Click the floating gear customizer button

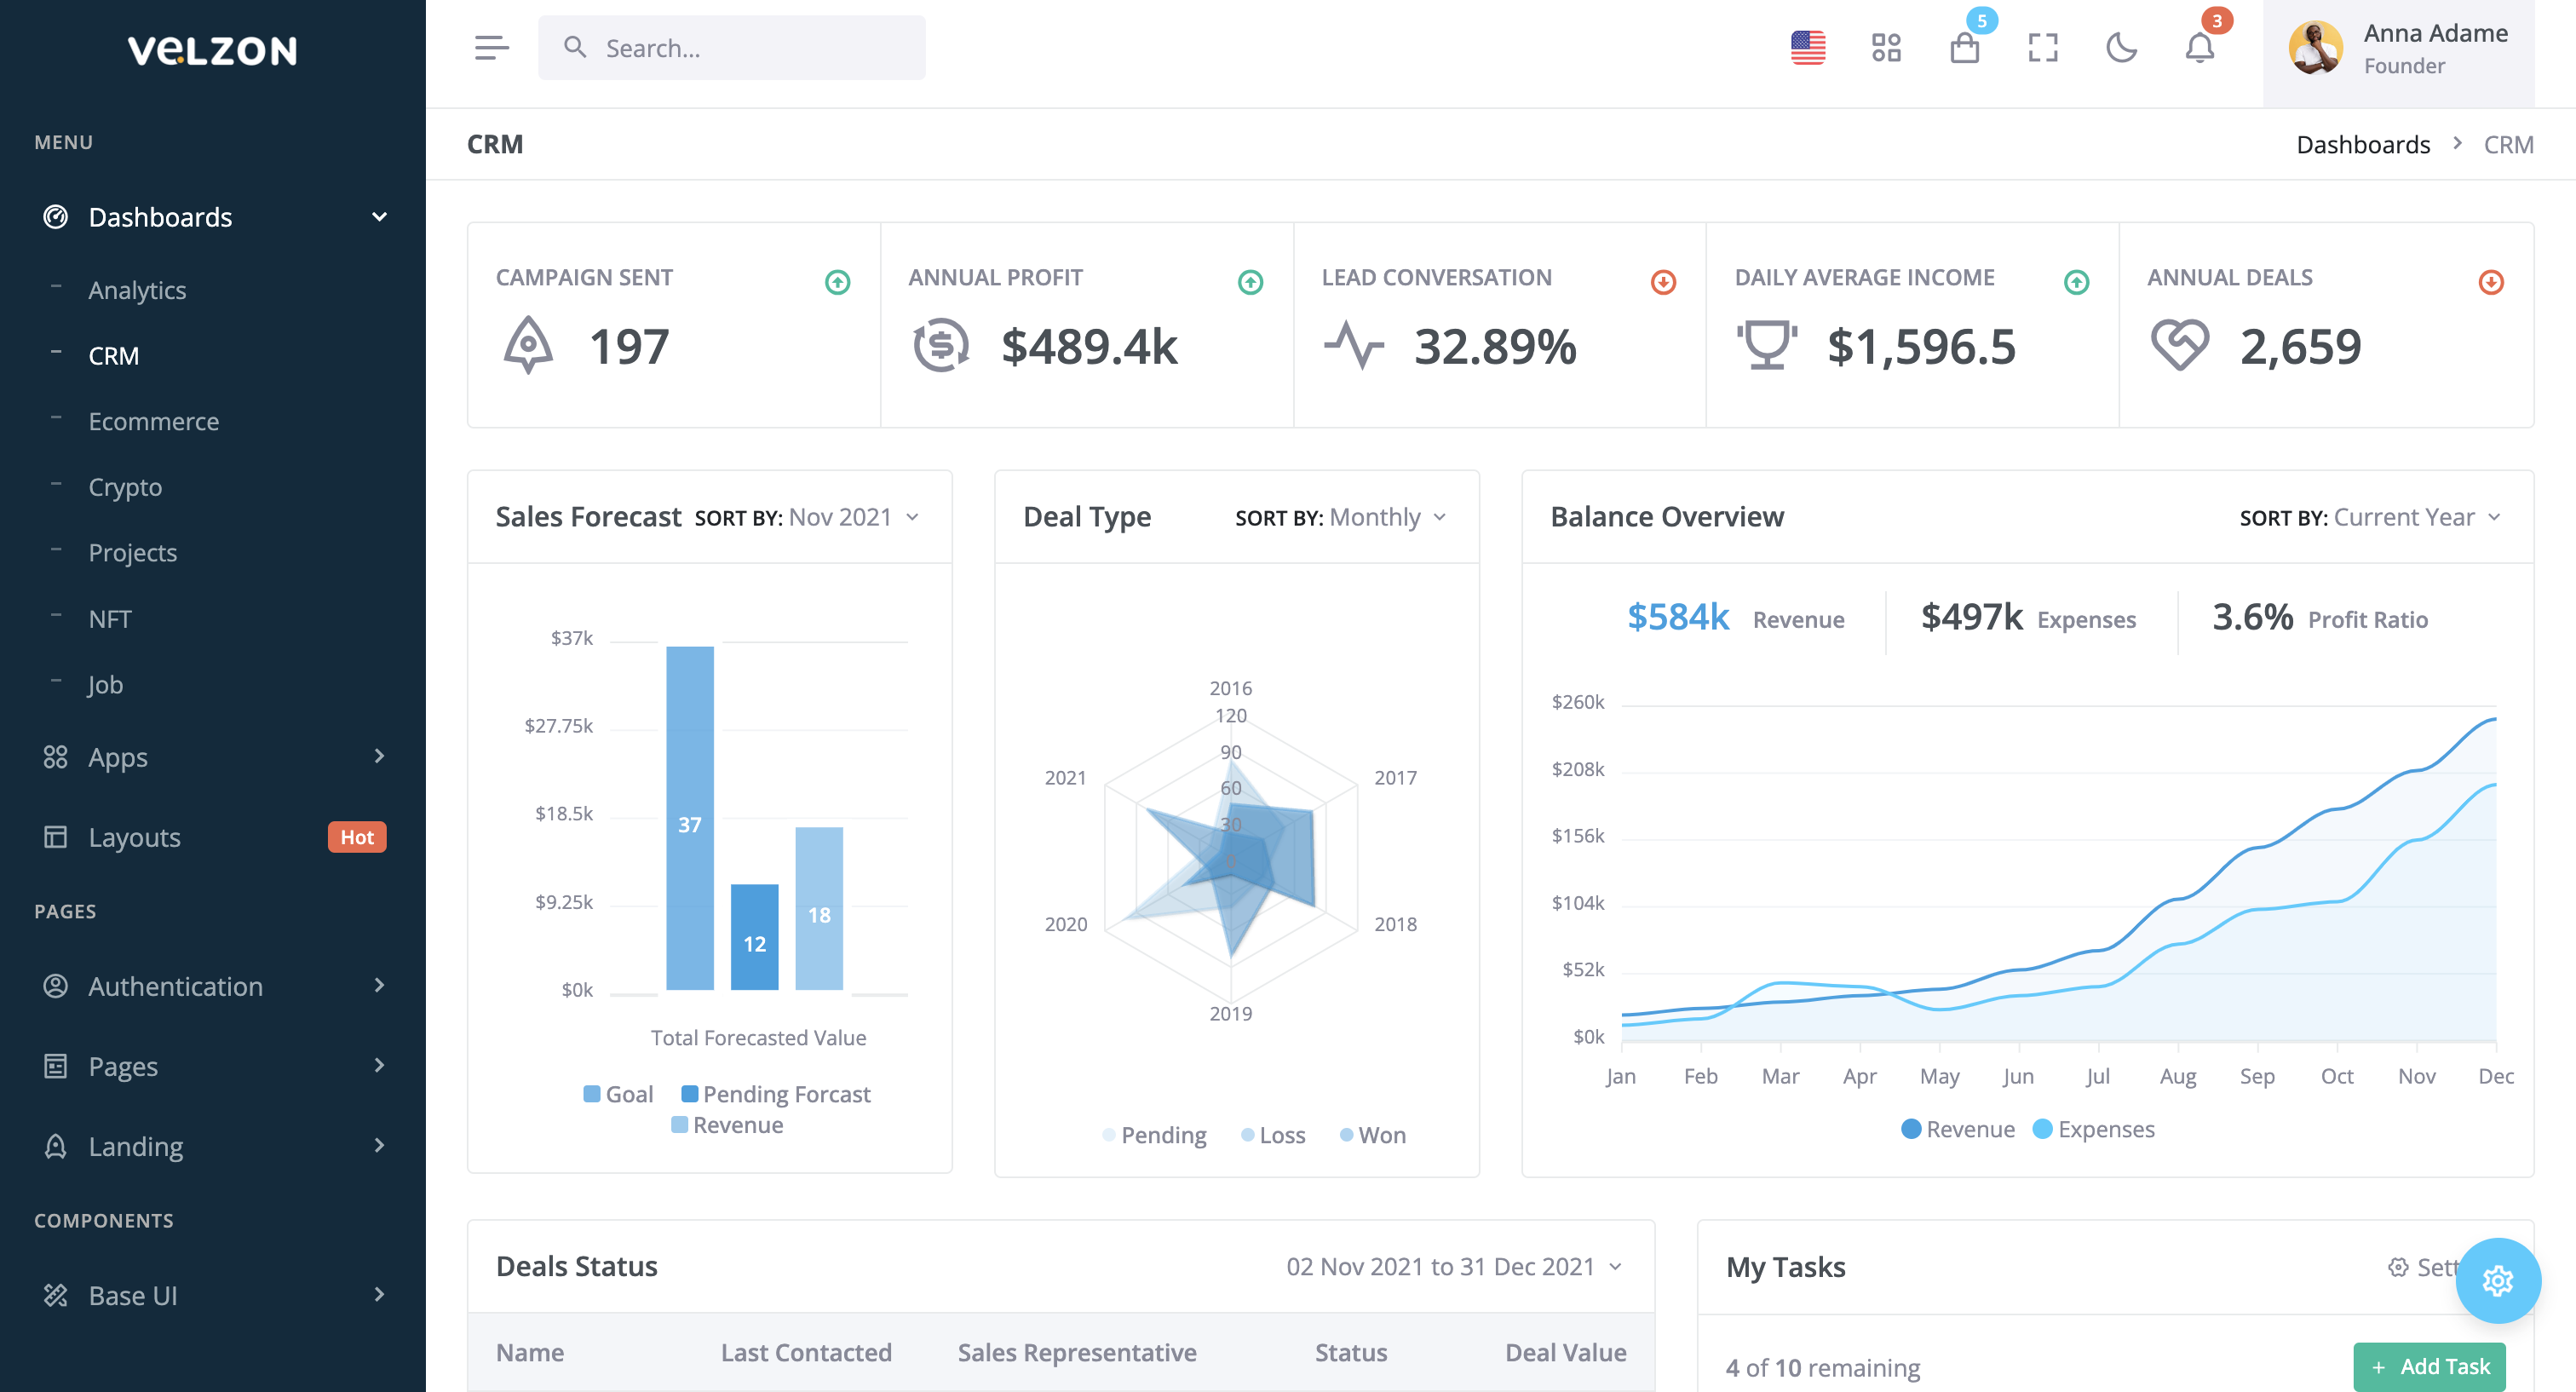2497,1280
